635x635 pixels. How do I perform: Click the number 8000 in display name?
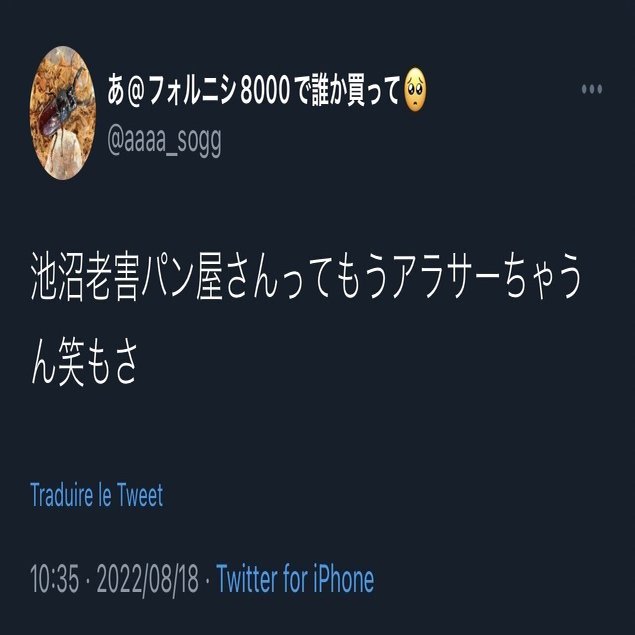(265, 91)
